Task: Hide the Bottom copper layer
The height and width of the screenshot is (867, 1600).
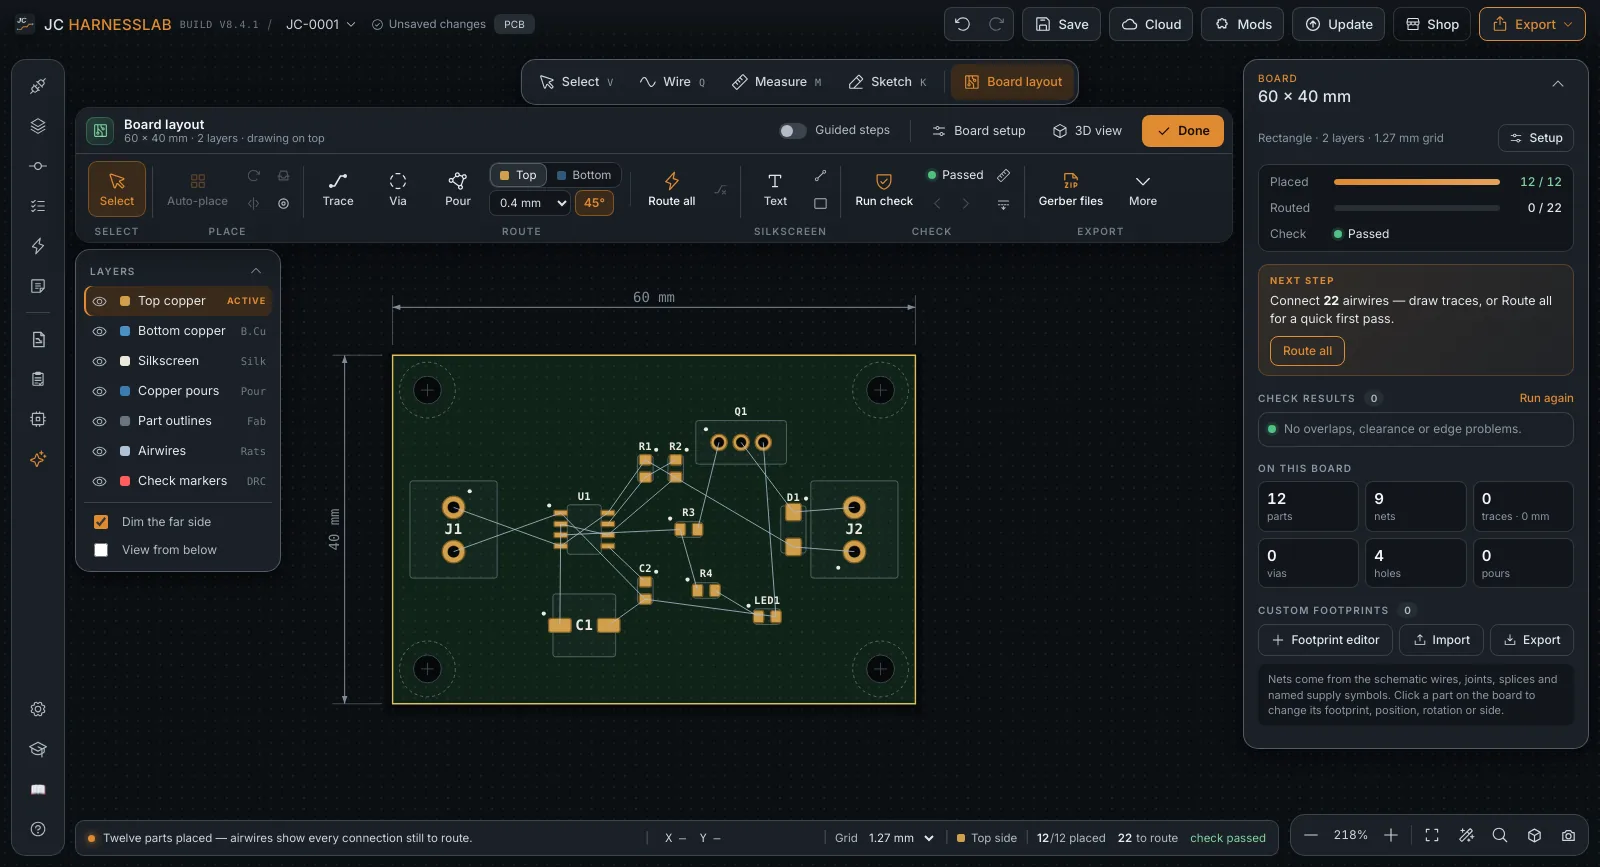Action: [99, 331]
